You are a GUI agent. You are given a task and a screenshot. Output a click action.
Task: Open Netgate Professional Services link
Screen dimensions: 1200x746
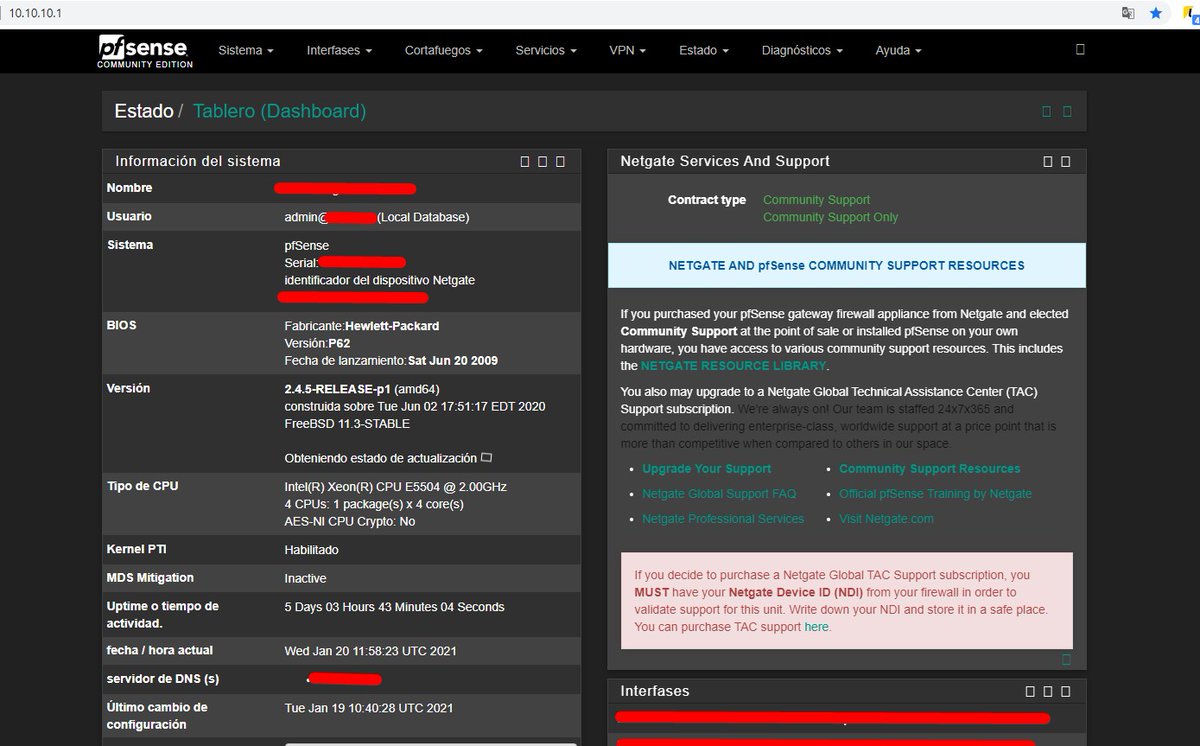[x=723, y=519]
